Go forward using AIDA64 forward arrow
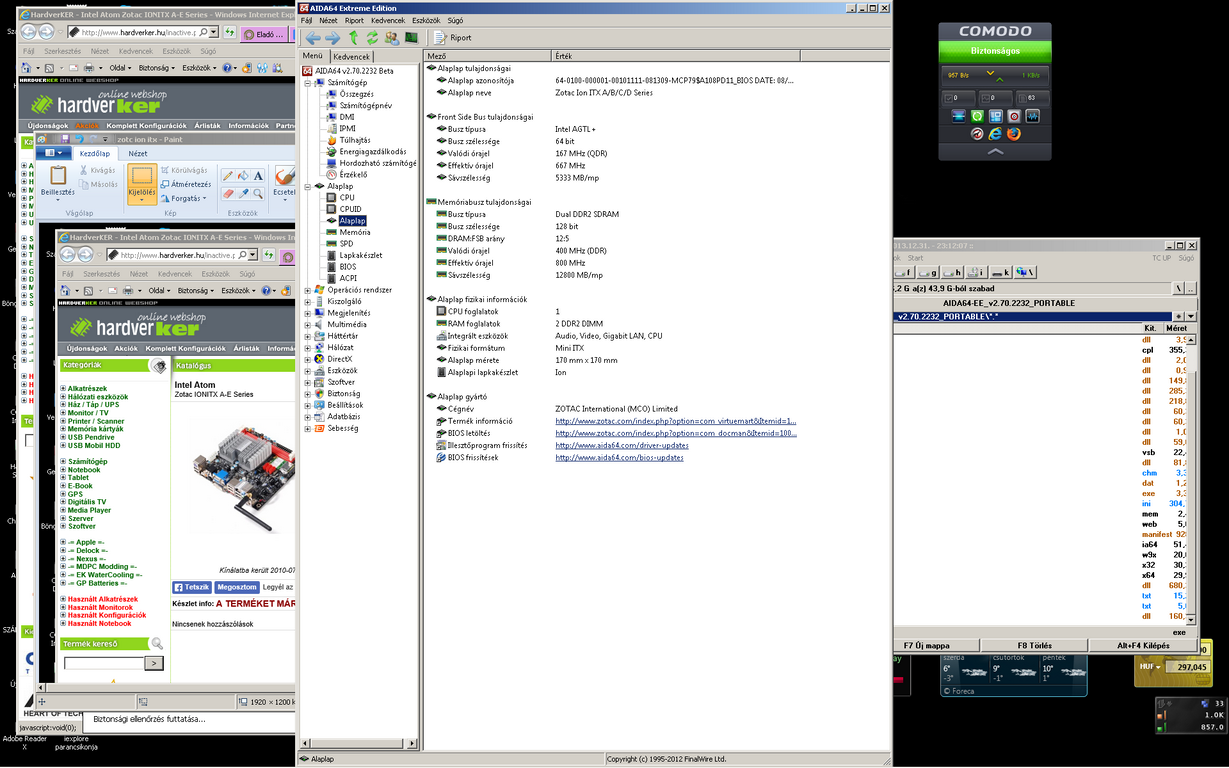Viewport: 1229px width, 768px height. pyautogui.click(x=333, y=38)
